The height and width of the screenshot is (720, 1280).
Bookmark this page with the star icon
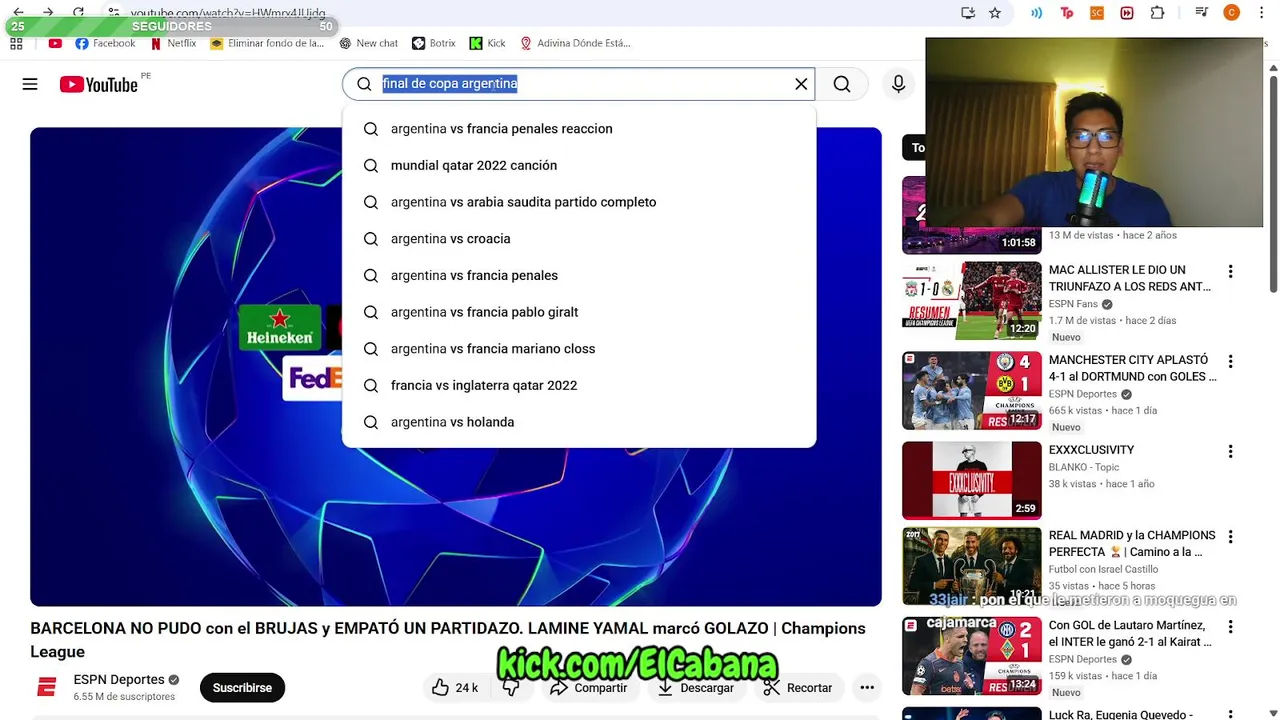pos(995,13)
